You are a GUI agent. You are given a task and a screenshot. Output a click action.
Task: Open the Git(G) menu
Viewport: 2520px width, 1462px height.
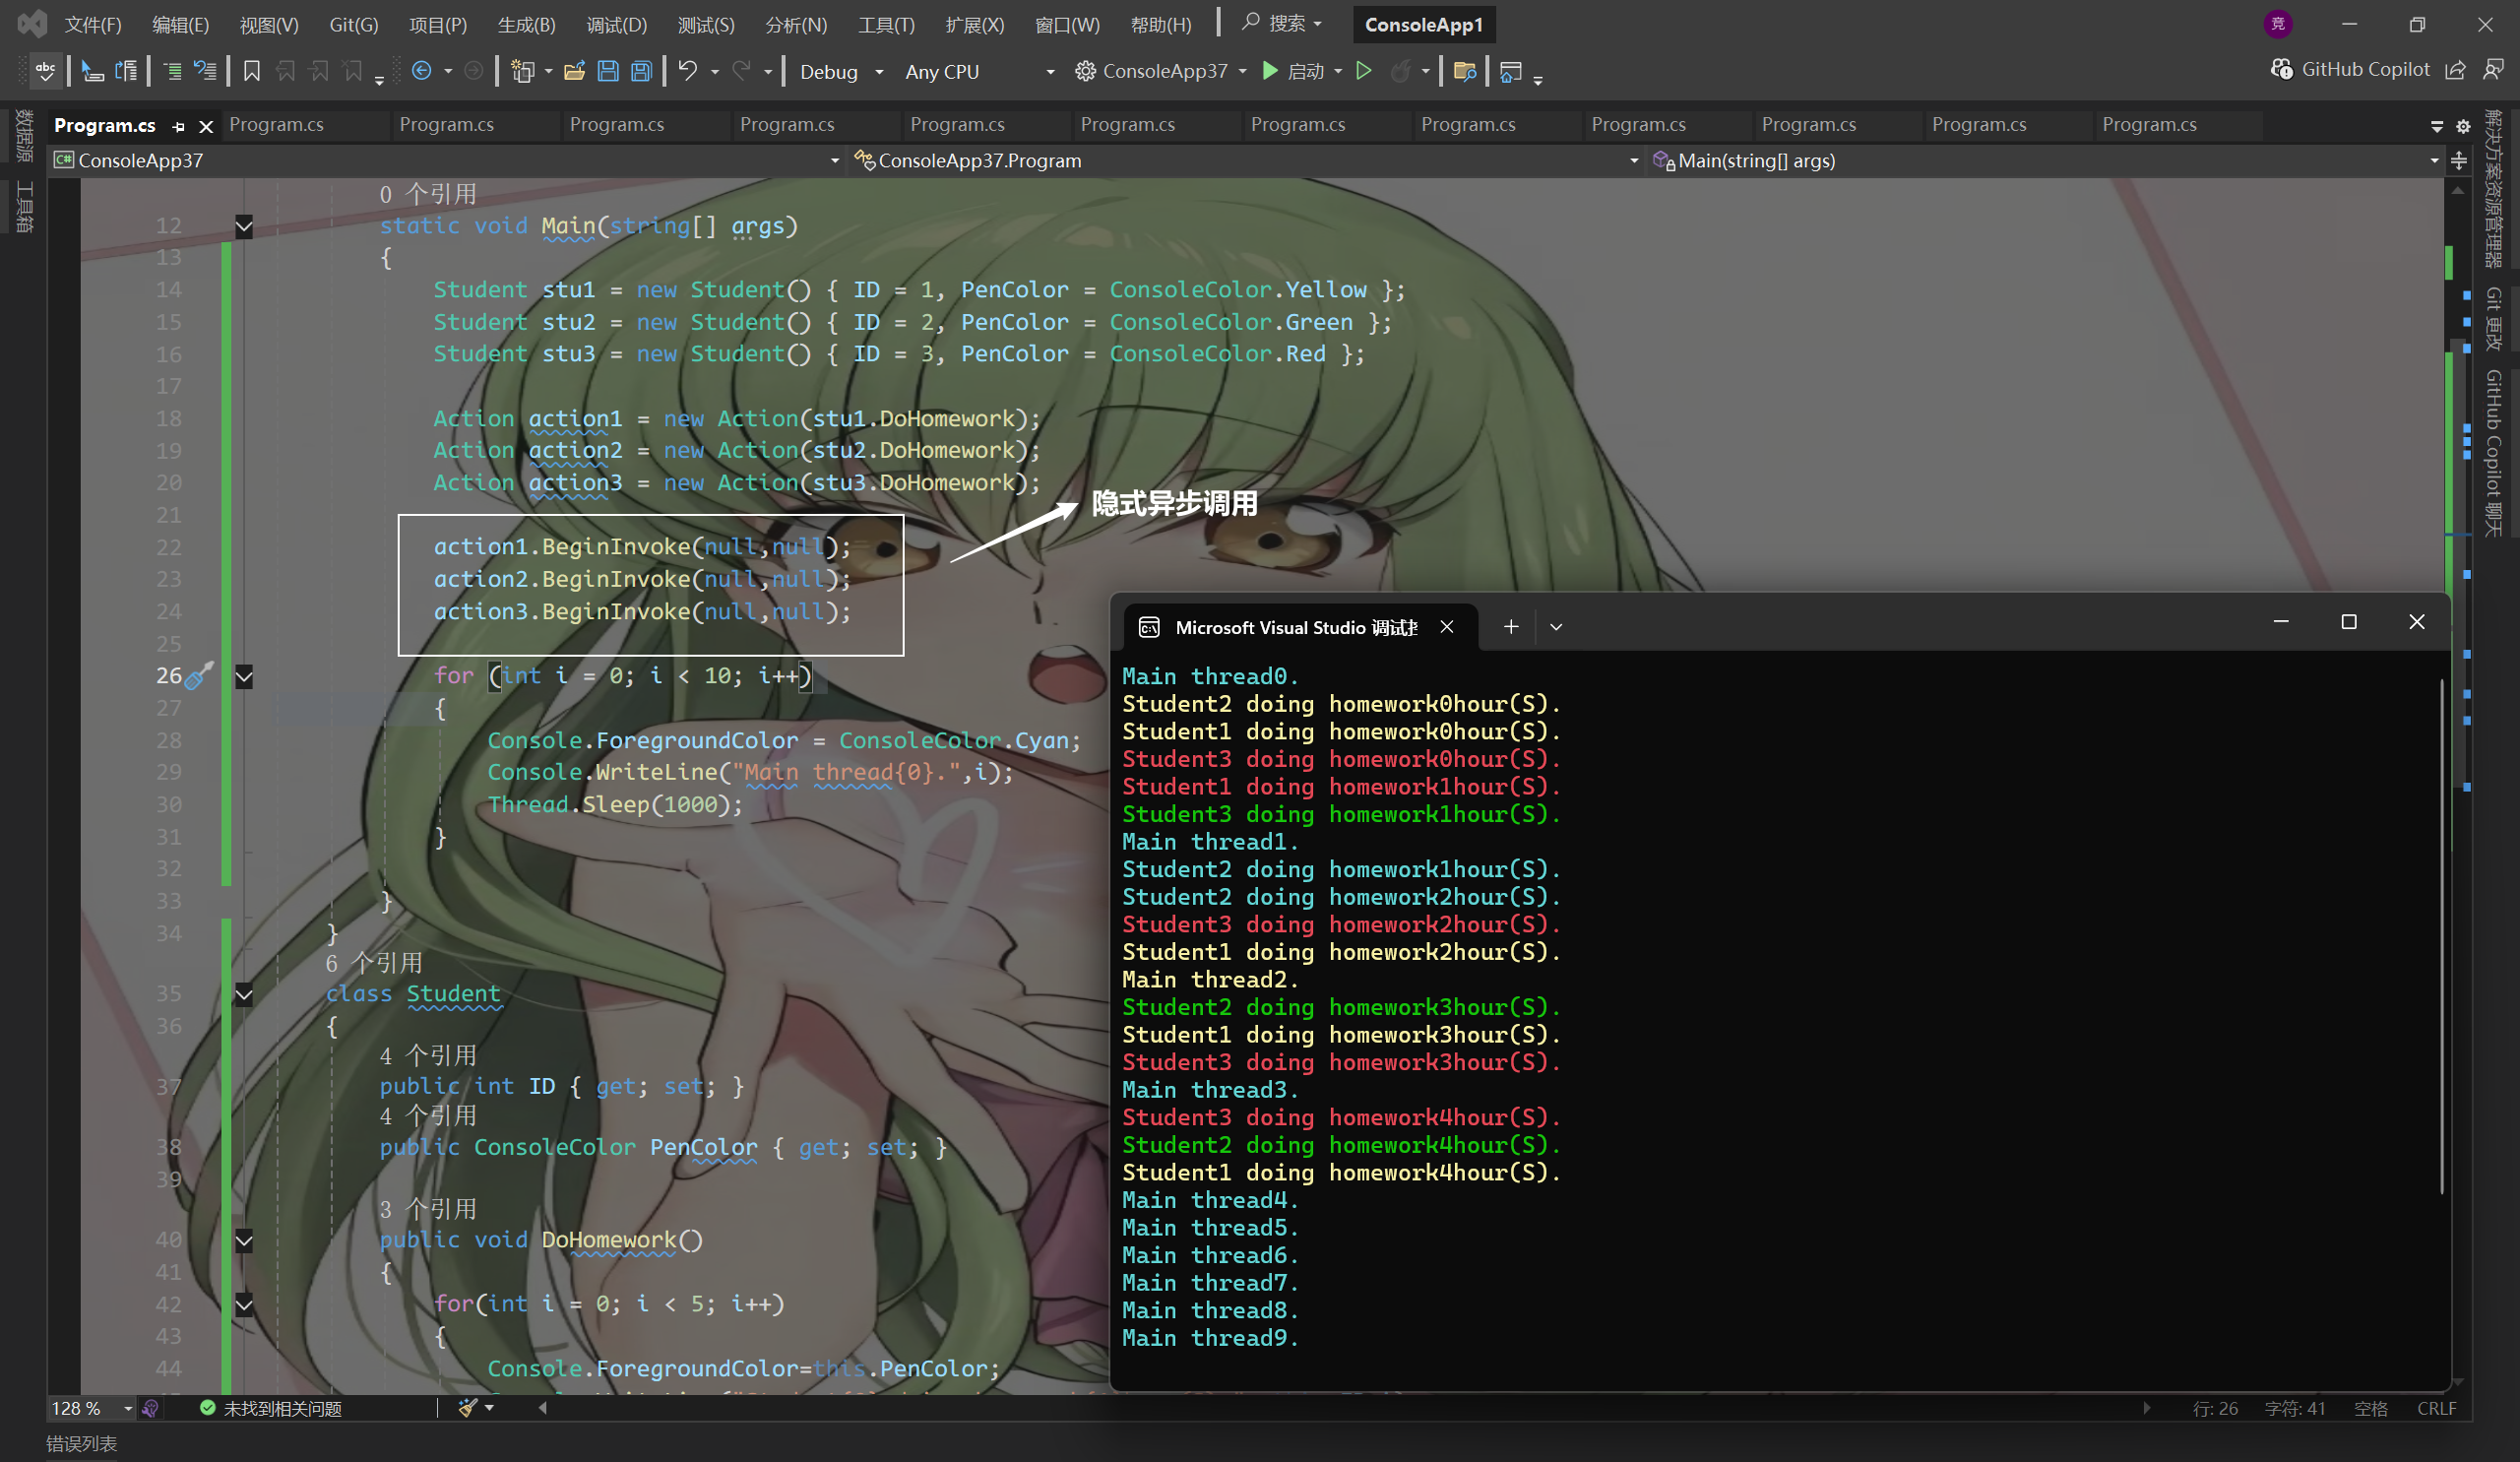[x=354, y=24]
